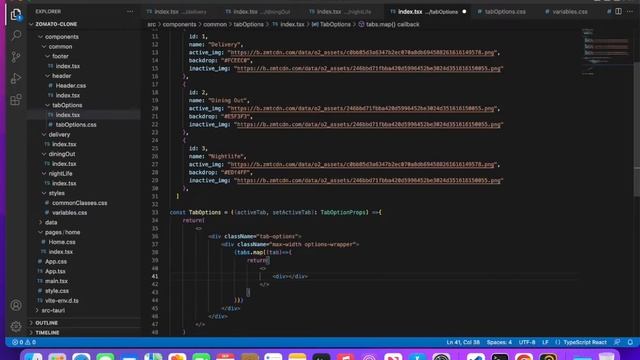
Task: Open commonClasses.css file
Action: [80, 203]
